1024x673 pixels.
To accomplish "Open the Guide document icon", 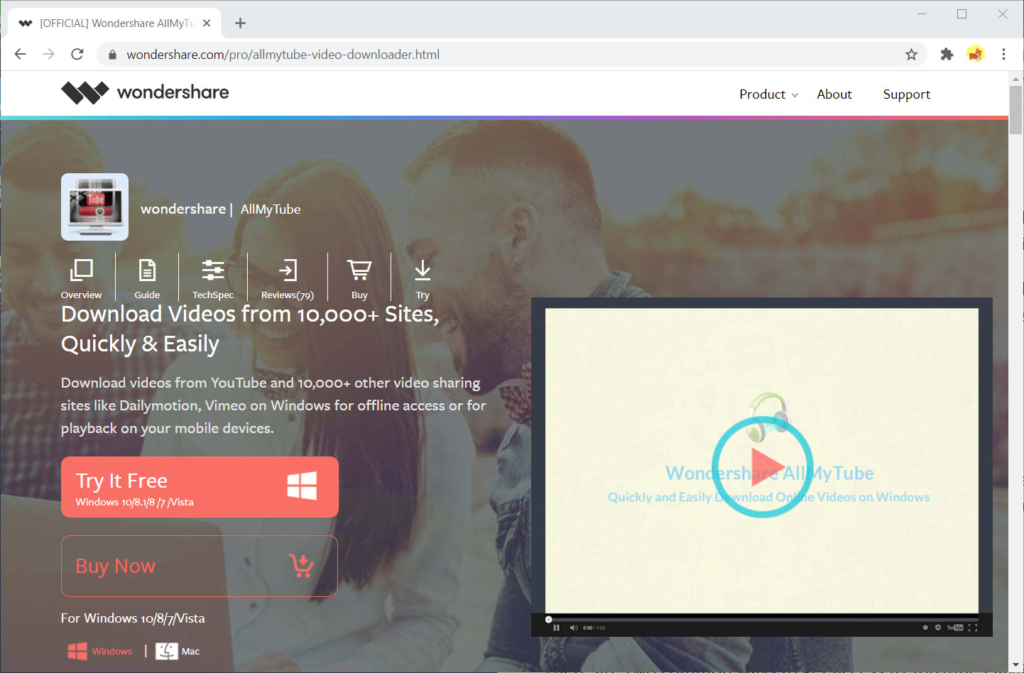I will coord(147,270).
